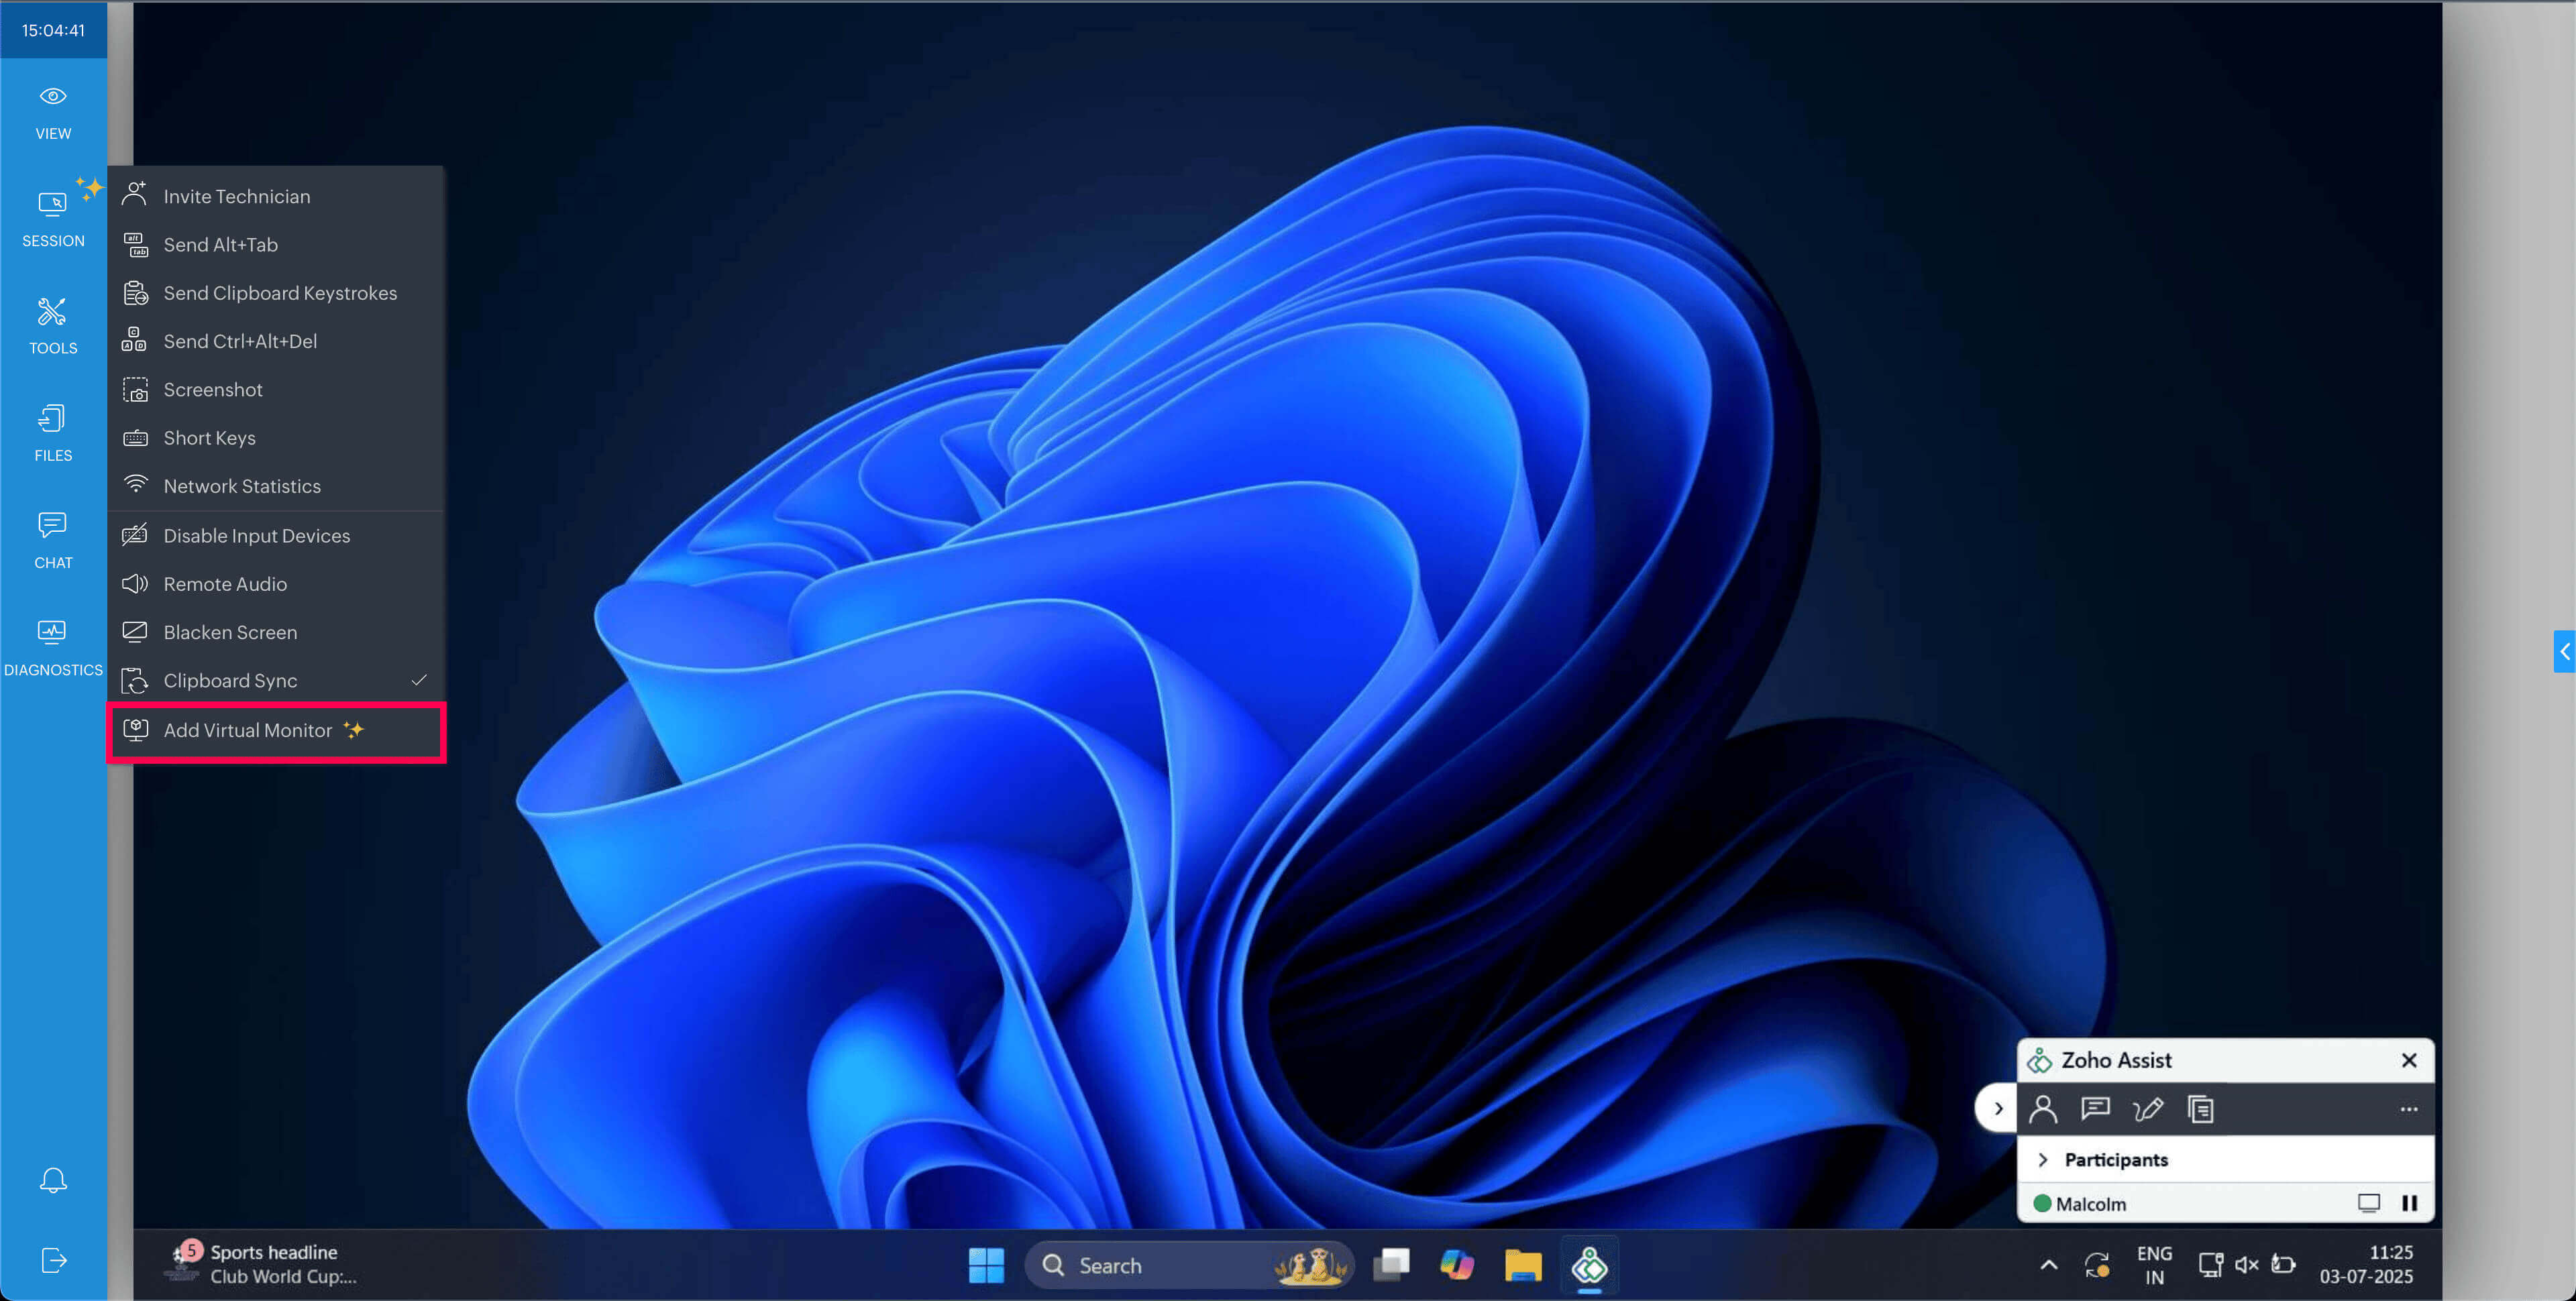Screen dimensions: 2576x1301
Task: Toggle Clipboard Sync option
Action: click(x=230, y=681)
